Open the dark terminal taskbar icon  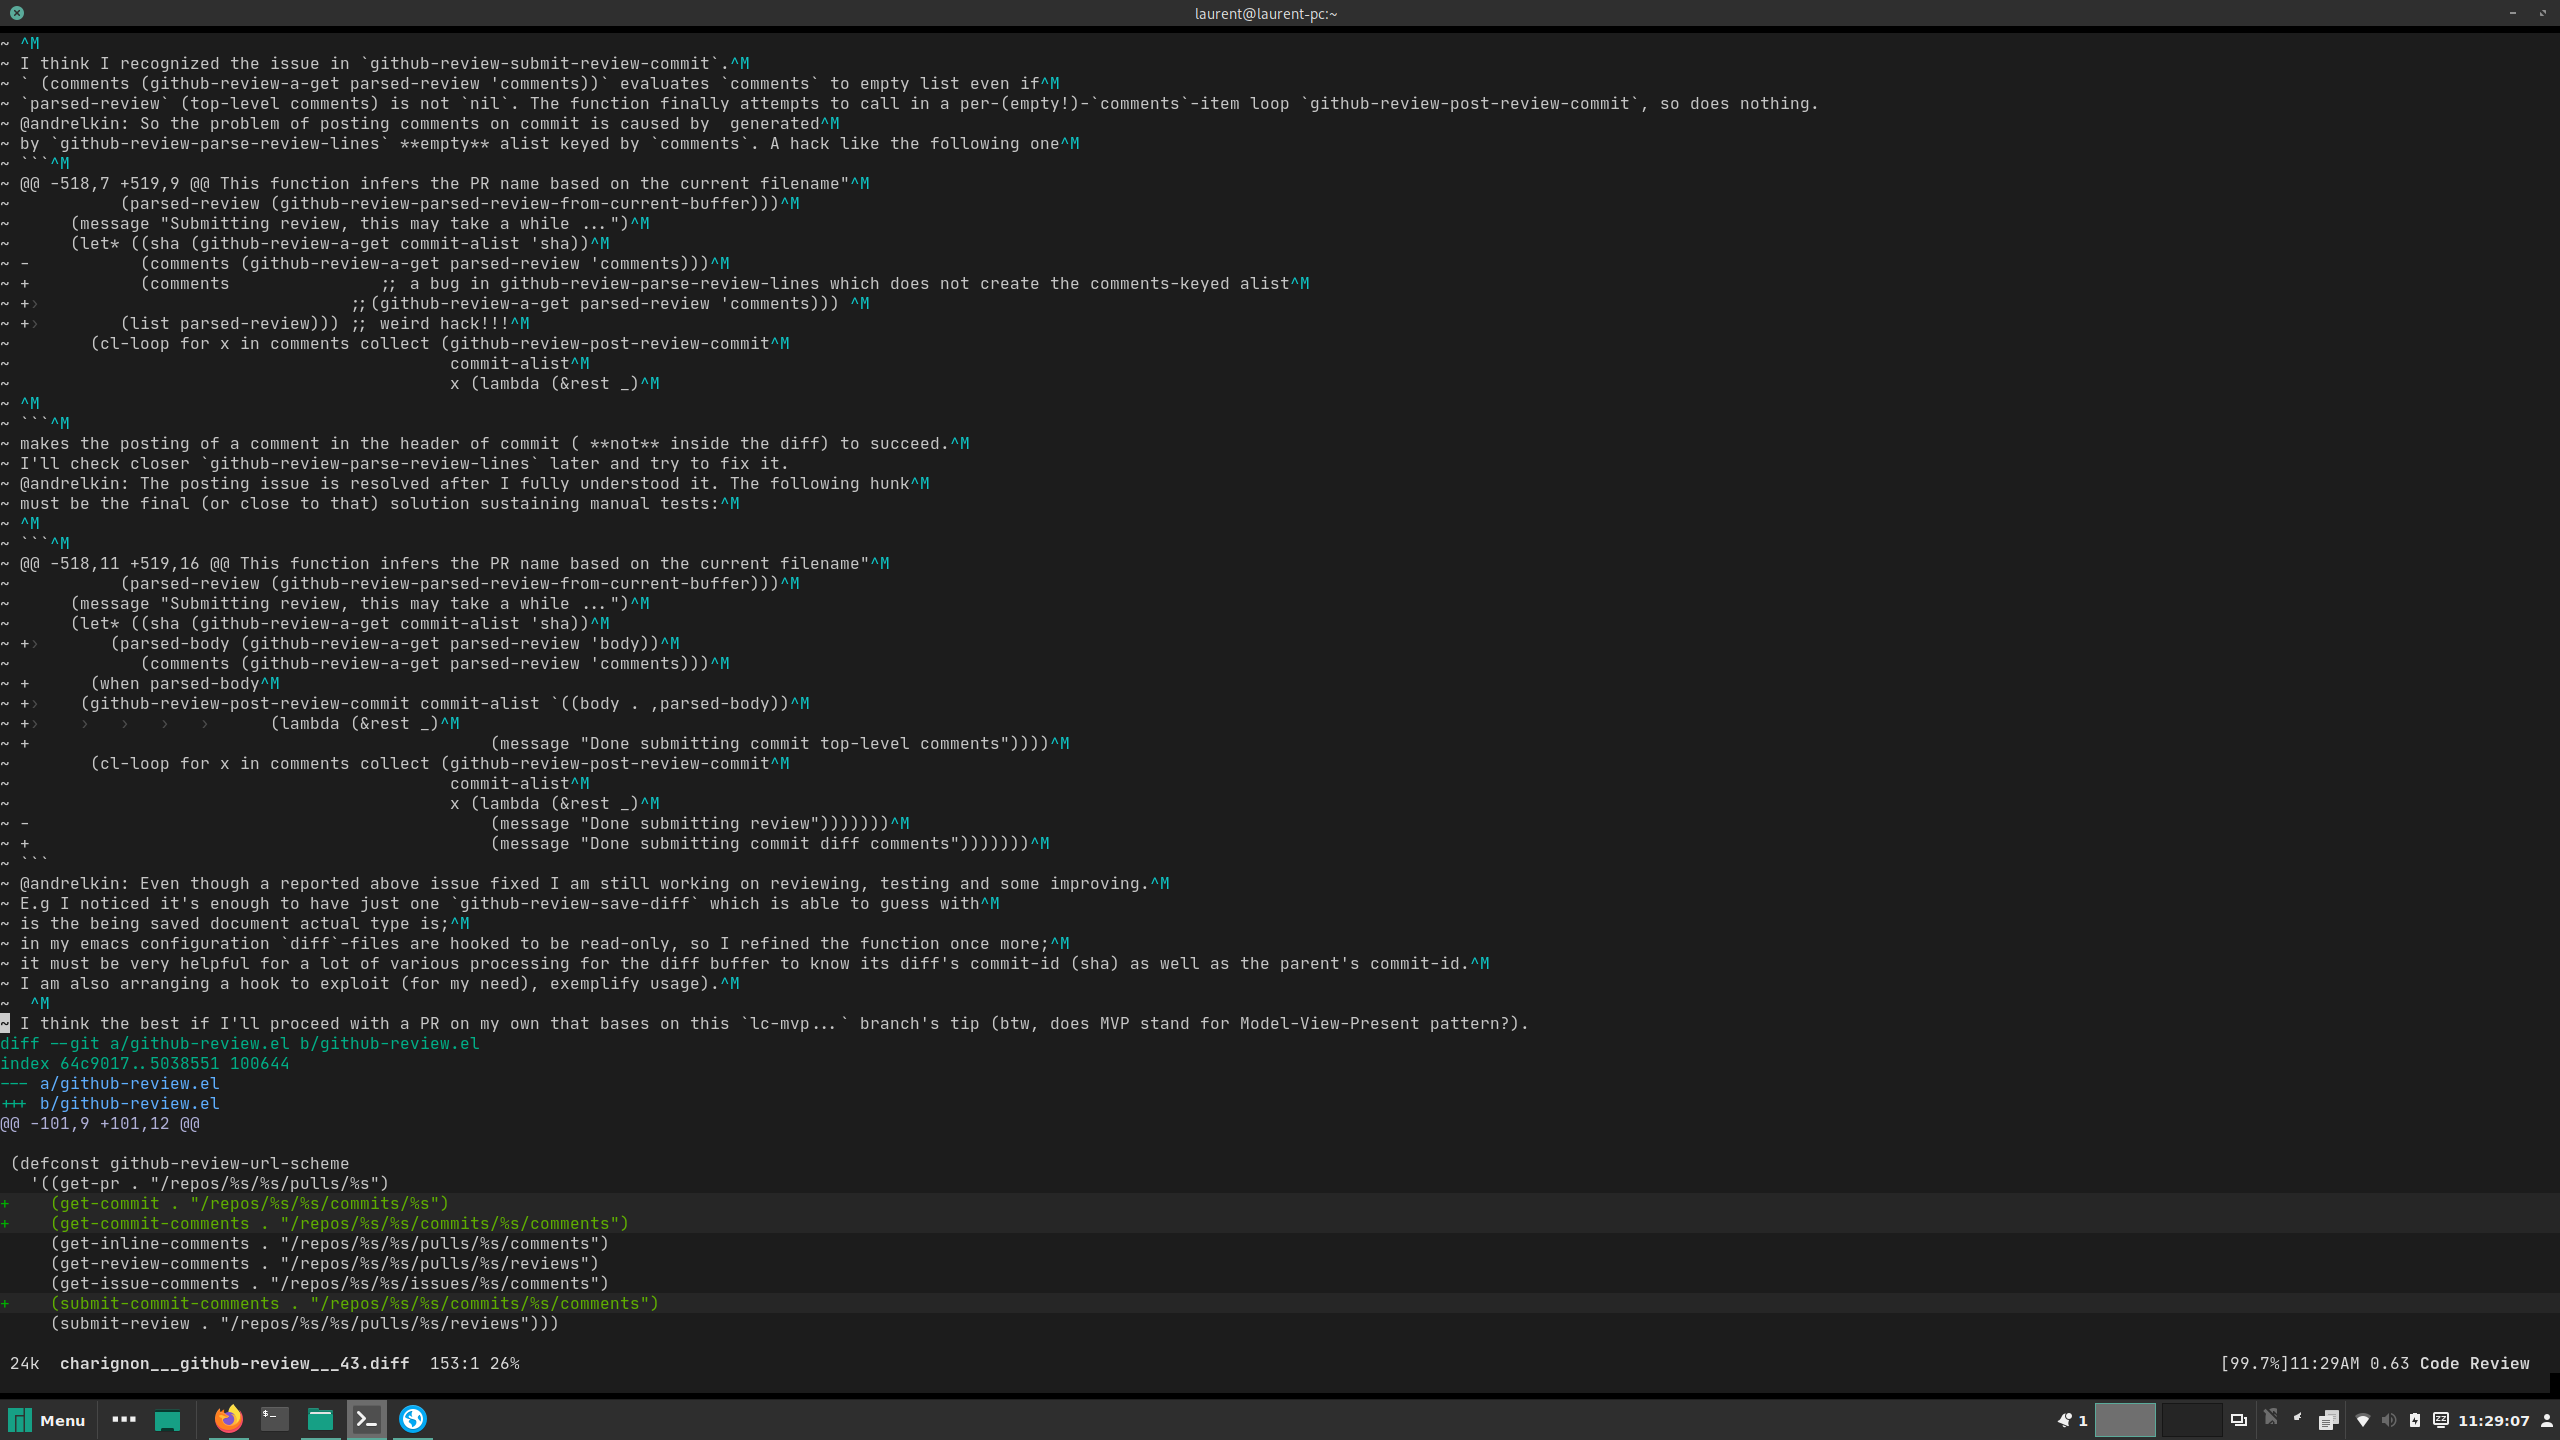(x=274, y=1419)
